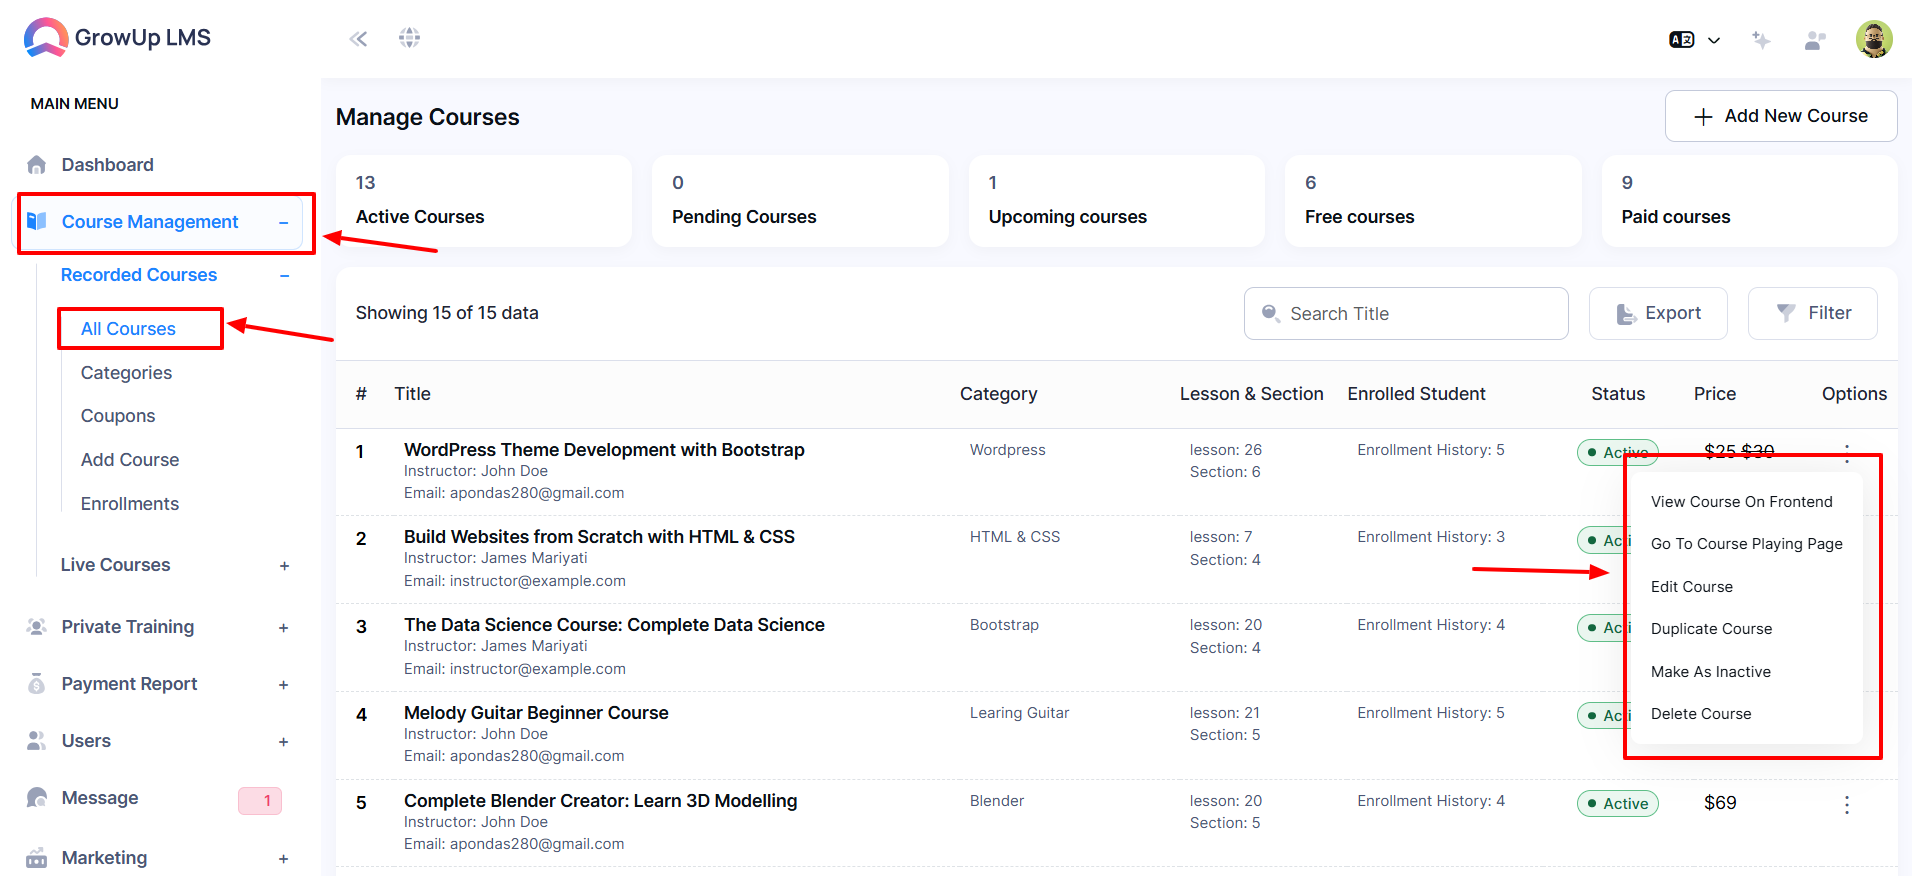Open the contacts icon in the header
1912x876 pixels.
1814,40
